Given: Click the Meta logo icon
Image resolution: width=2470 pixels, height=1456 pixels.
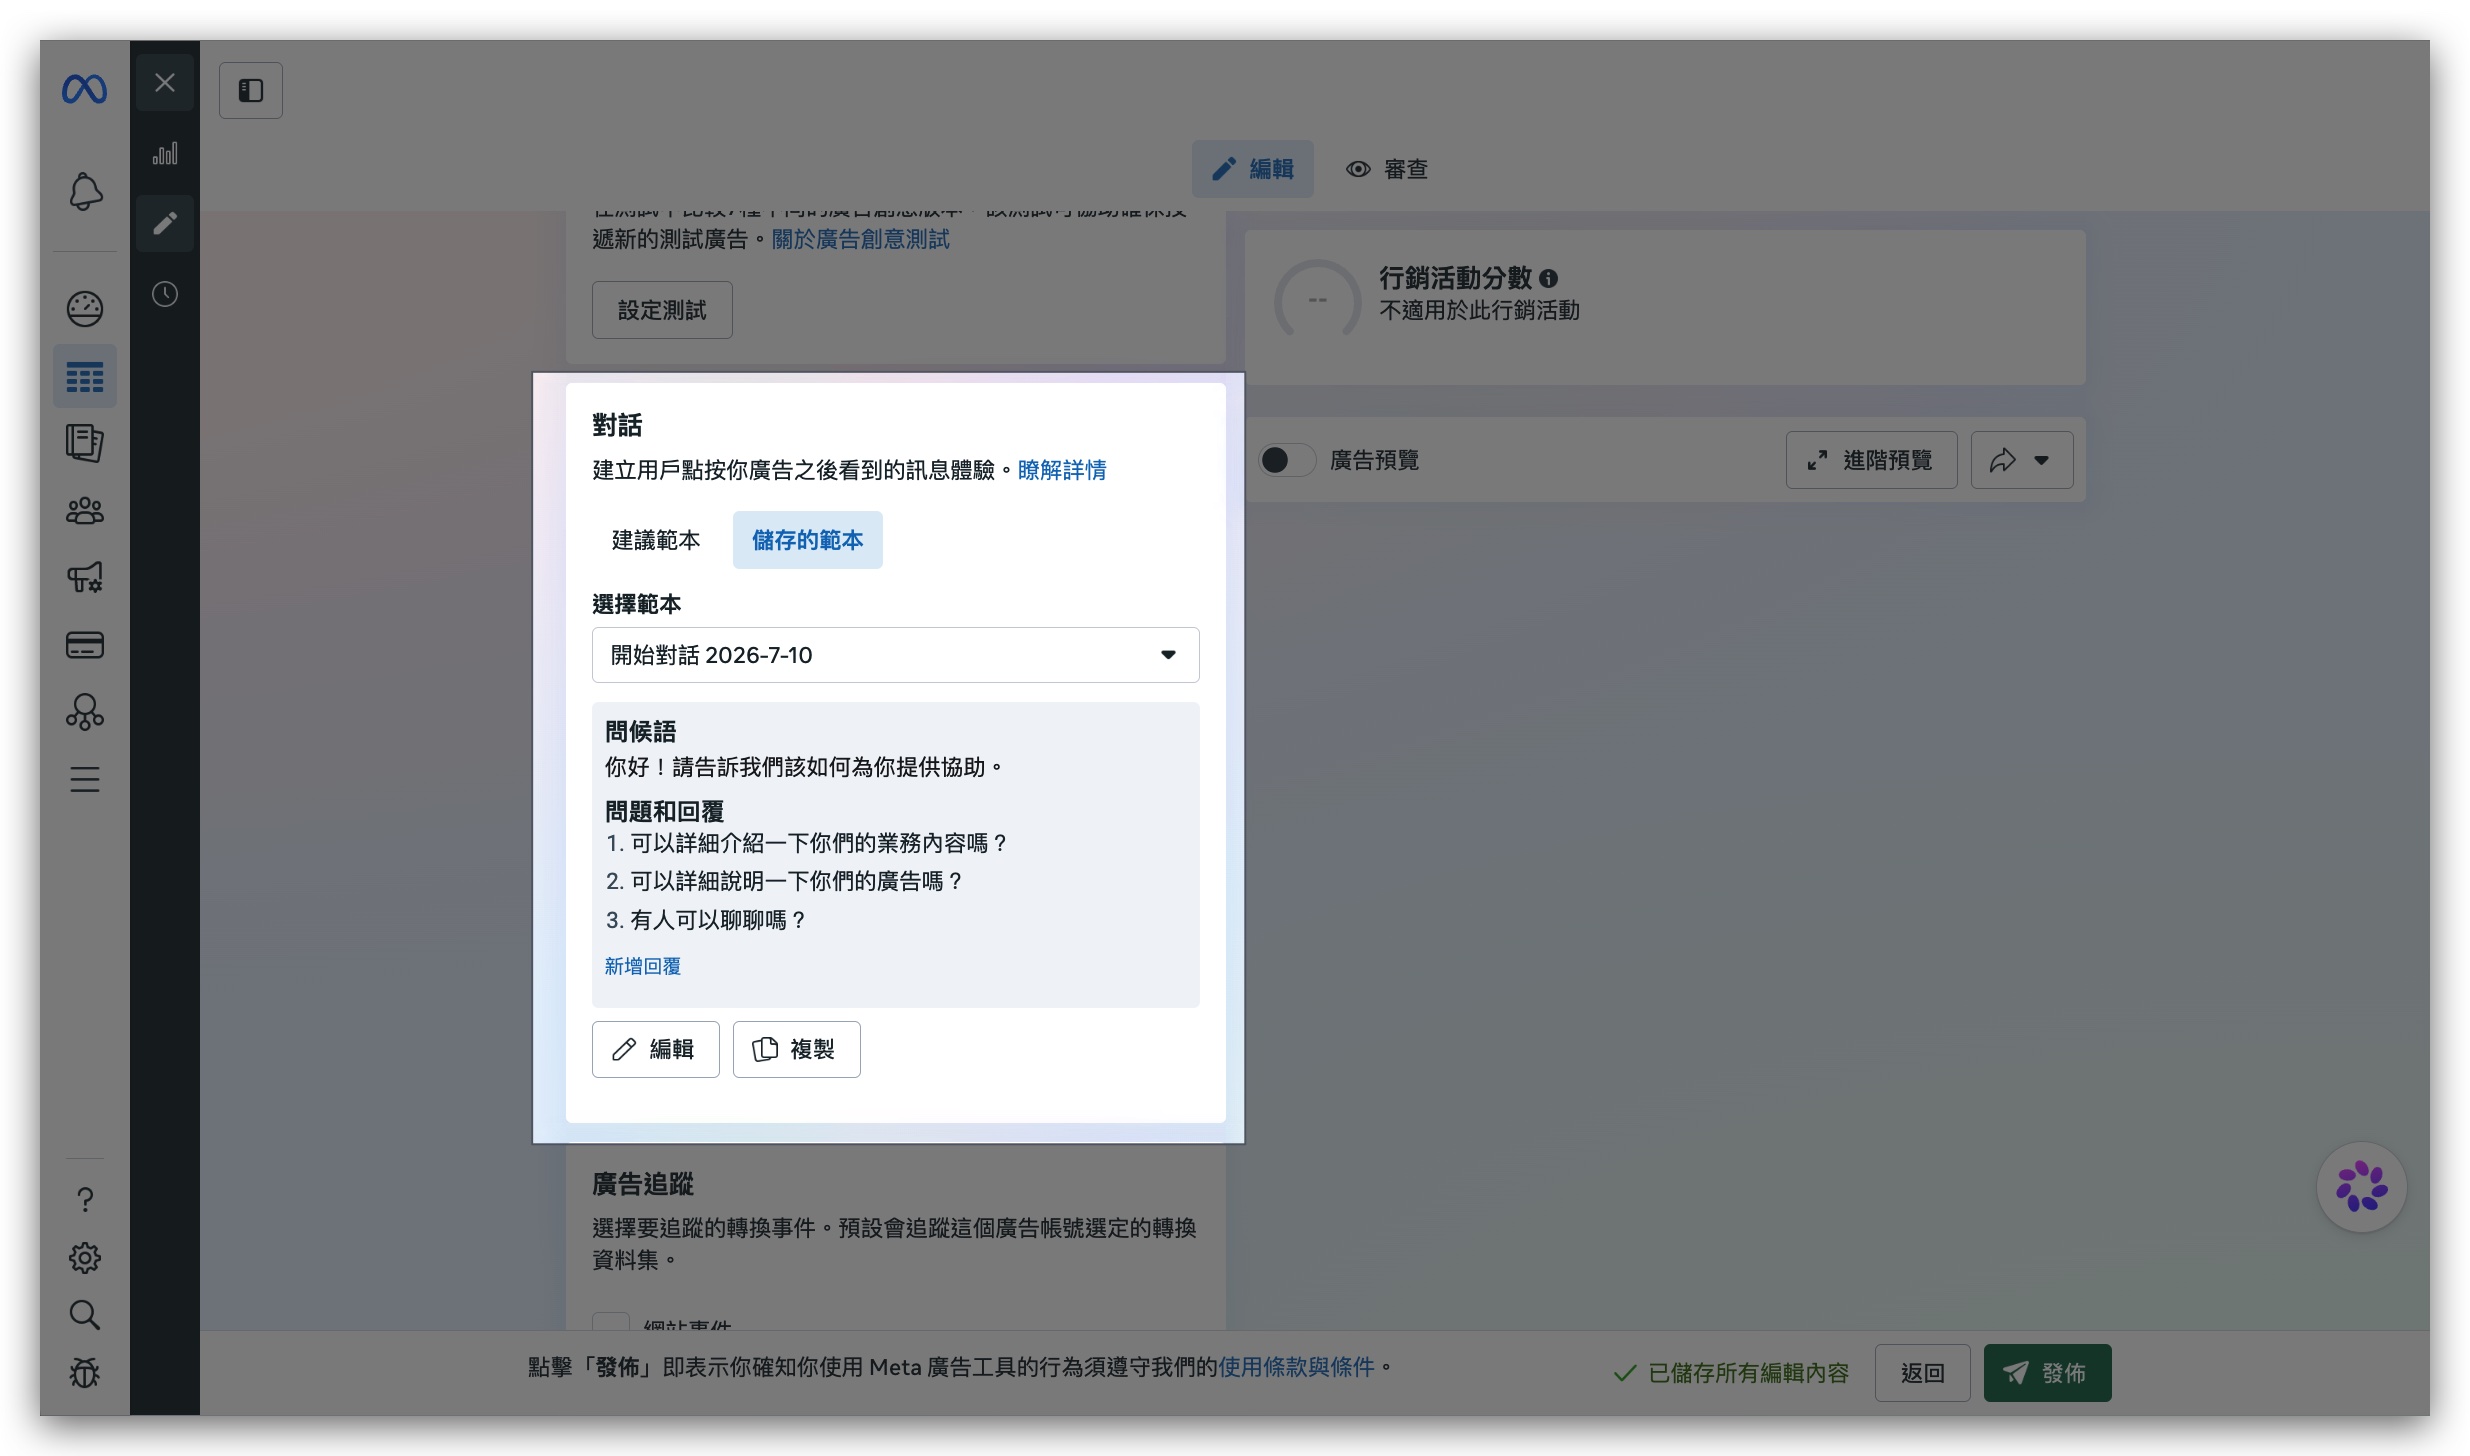Looking at the screenshot, I should pos(84,90).
